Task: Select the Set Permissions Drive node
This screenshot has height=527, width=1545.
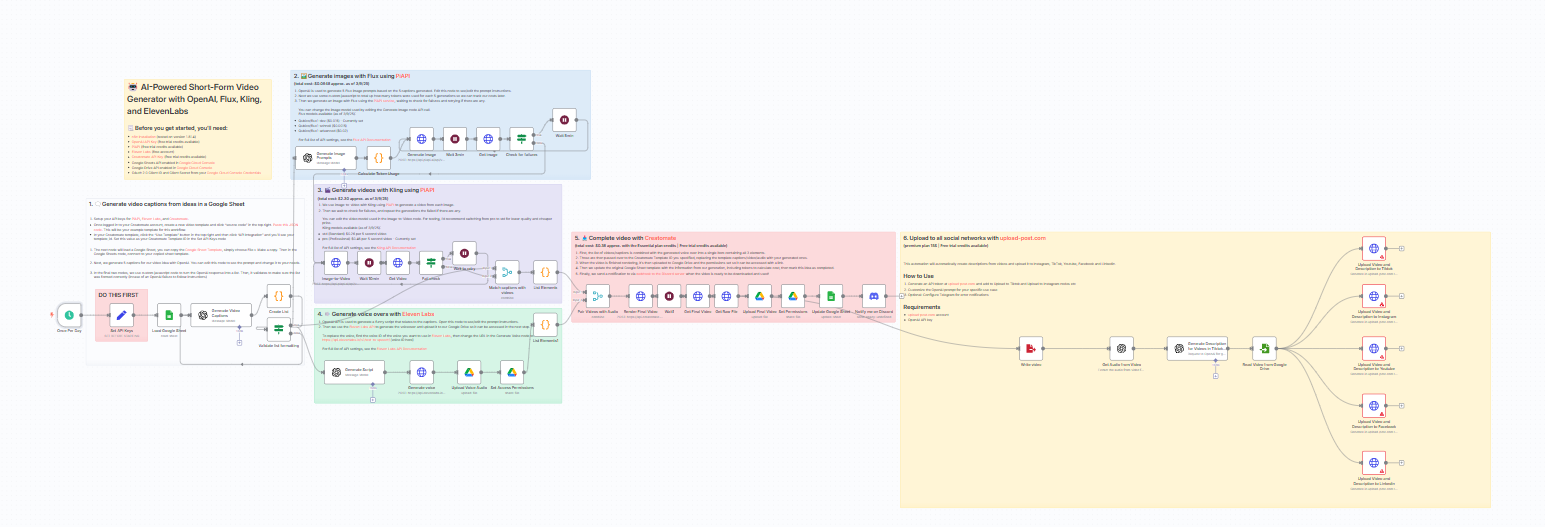Action: 792,295
